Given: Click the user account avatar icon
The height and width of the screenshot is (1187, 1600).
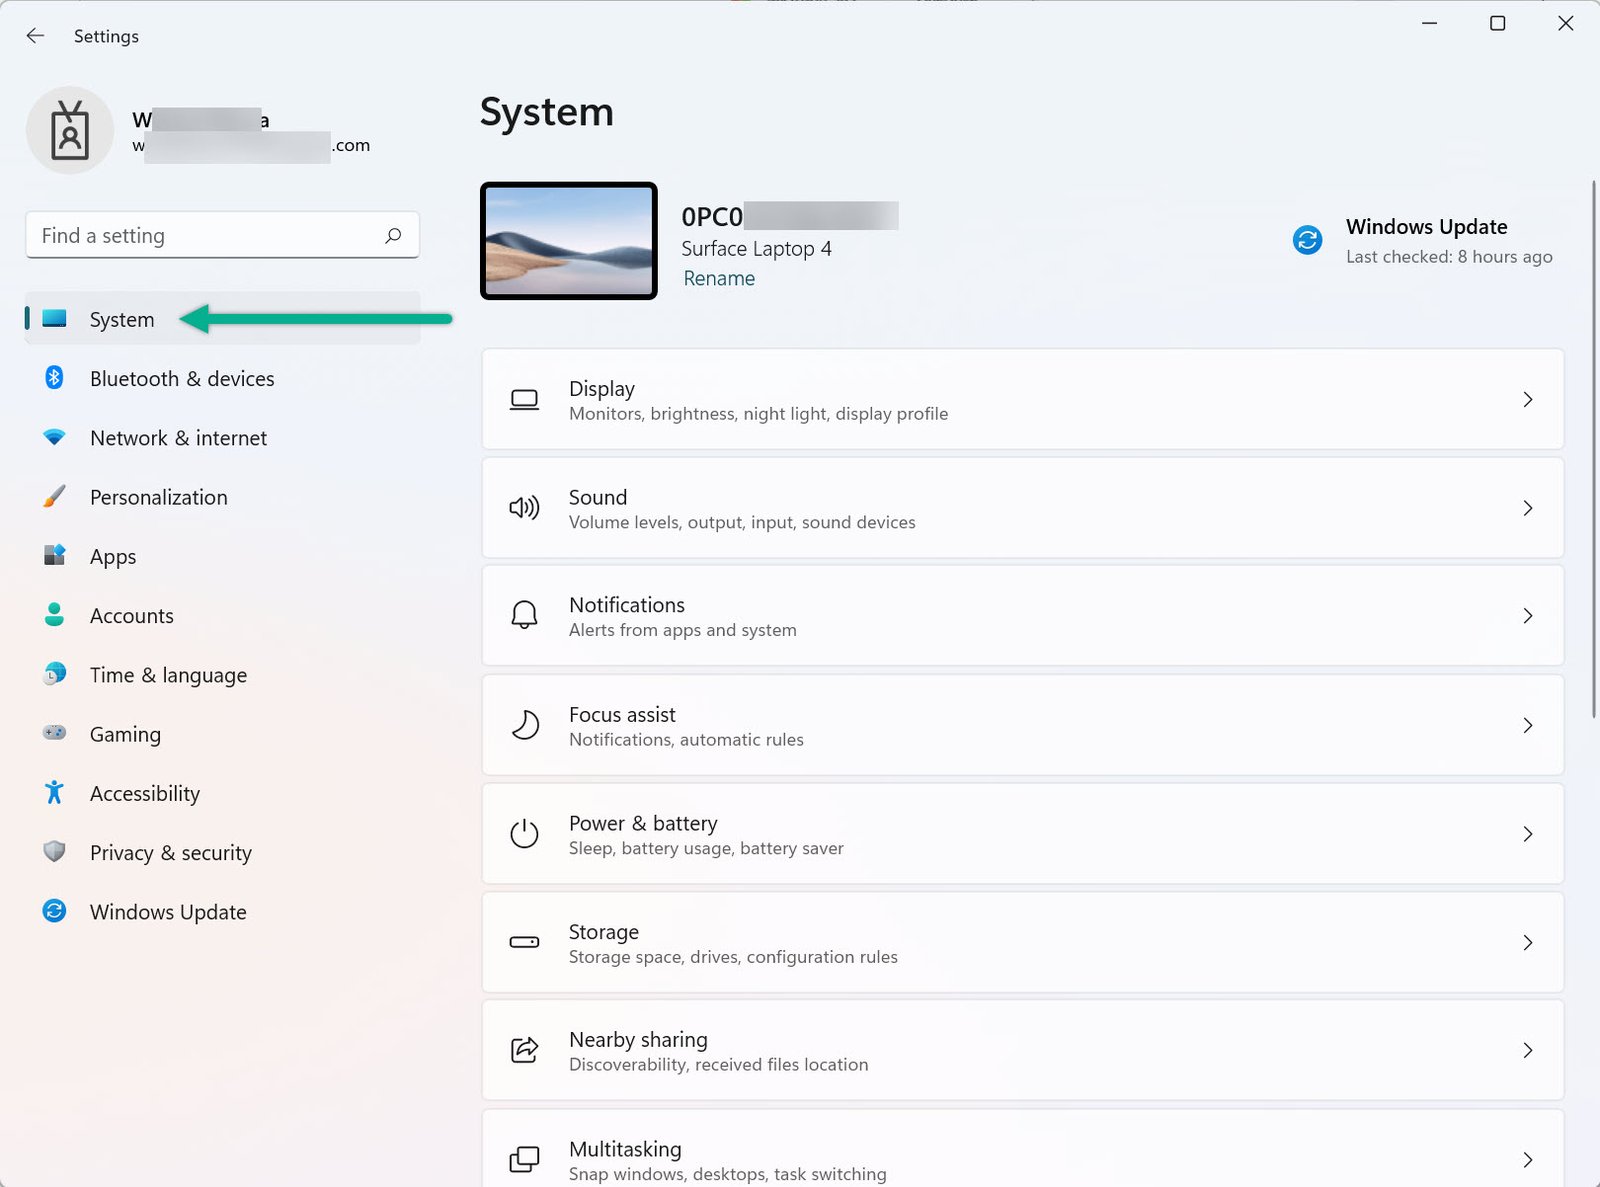Looking at the screenshot, I should 70,130.
